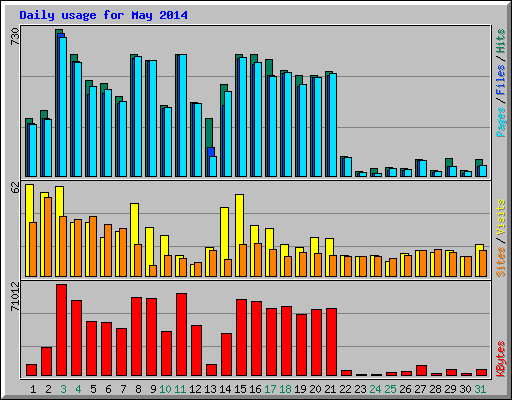Click day 24 on the x-axis

point(375,389)
